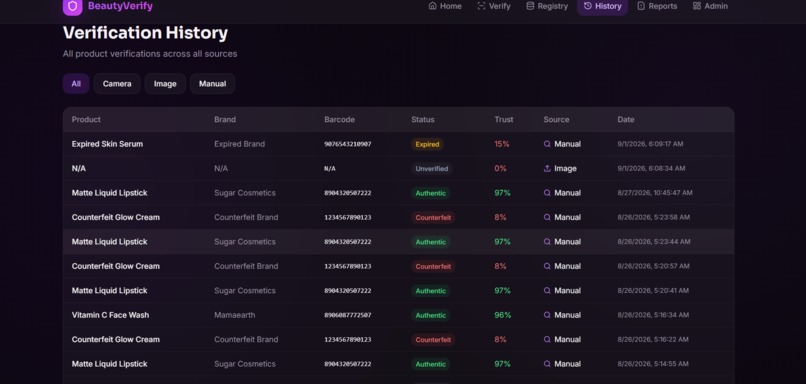Click the search icon in Expired Skin Serum row
Image resolution: width=806 pixels, height=384 pixels.
[x=547, y=144]
